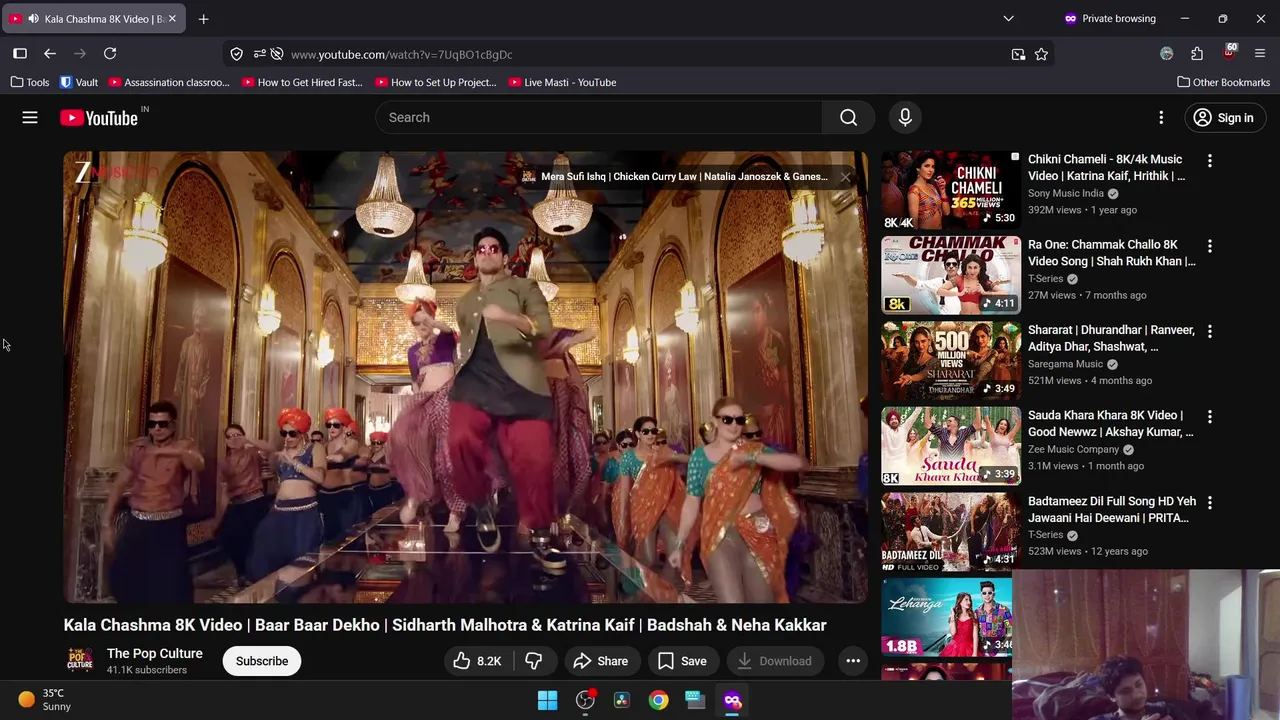Viewport: 1280px width, 720px height.
Task: Open Chammak Challo video thumbnail
Action: tap(950, 276)
